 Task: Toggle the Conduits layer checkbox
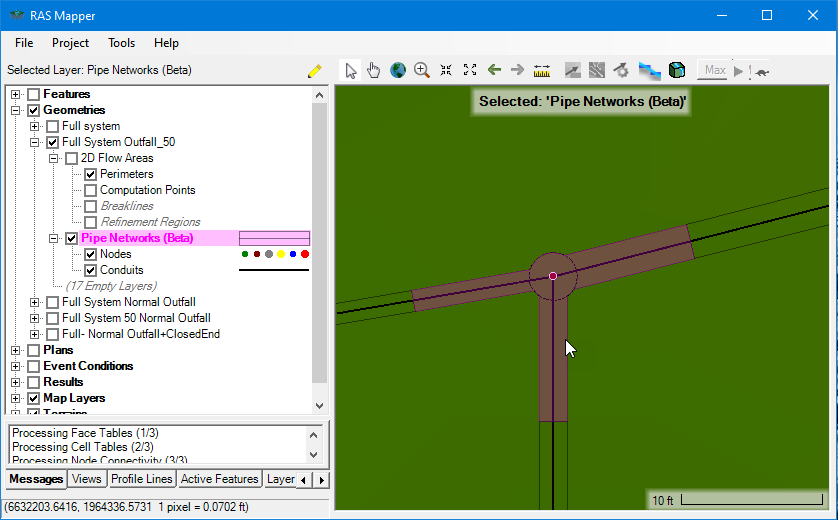pyautogui.click(x=91, y=270)
